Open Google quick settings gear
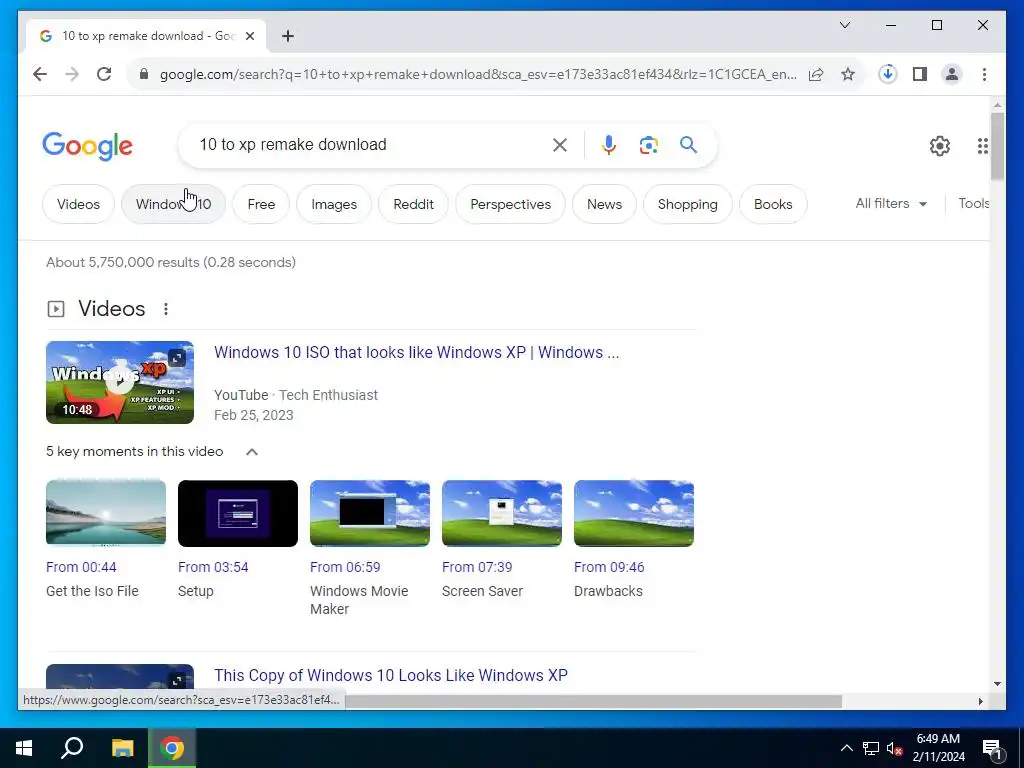This screenshot has width=1024, height=768. point(940,146)
